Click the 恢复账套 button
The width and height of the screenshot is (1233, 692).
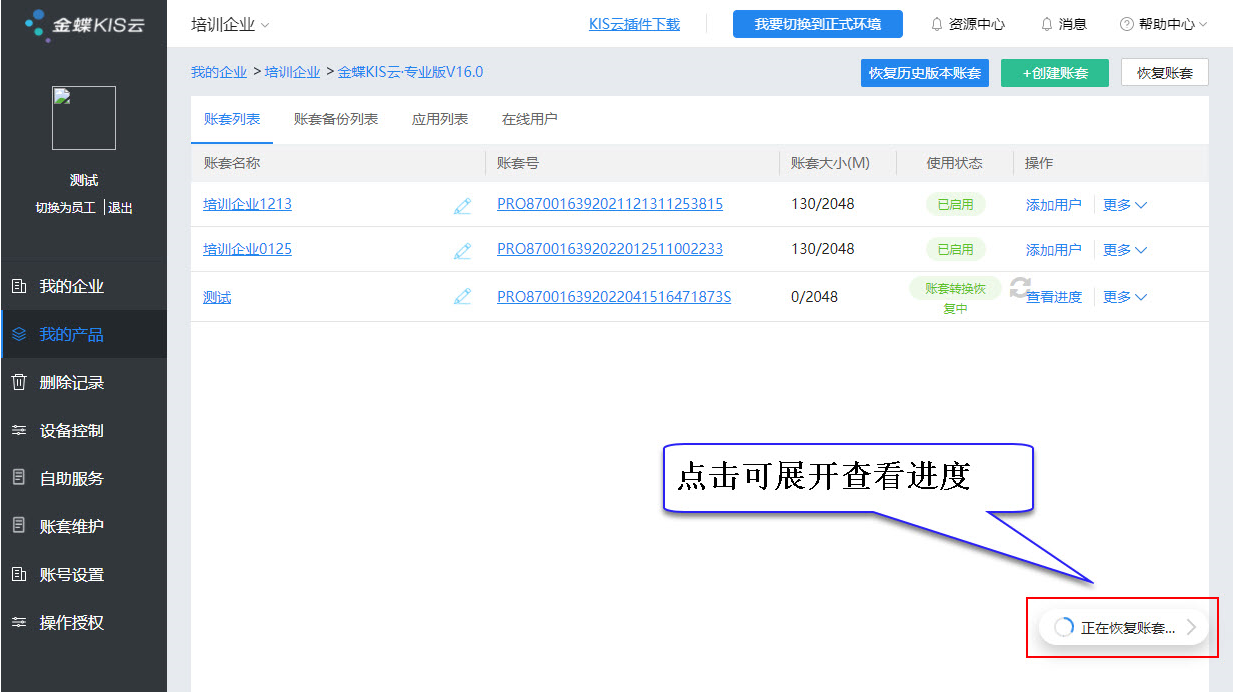click(x=1165, y=73)
